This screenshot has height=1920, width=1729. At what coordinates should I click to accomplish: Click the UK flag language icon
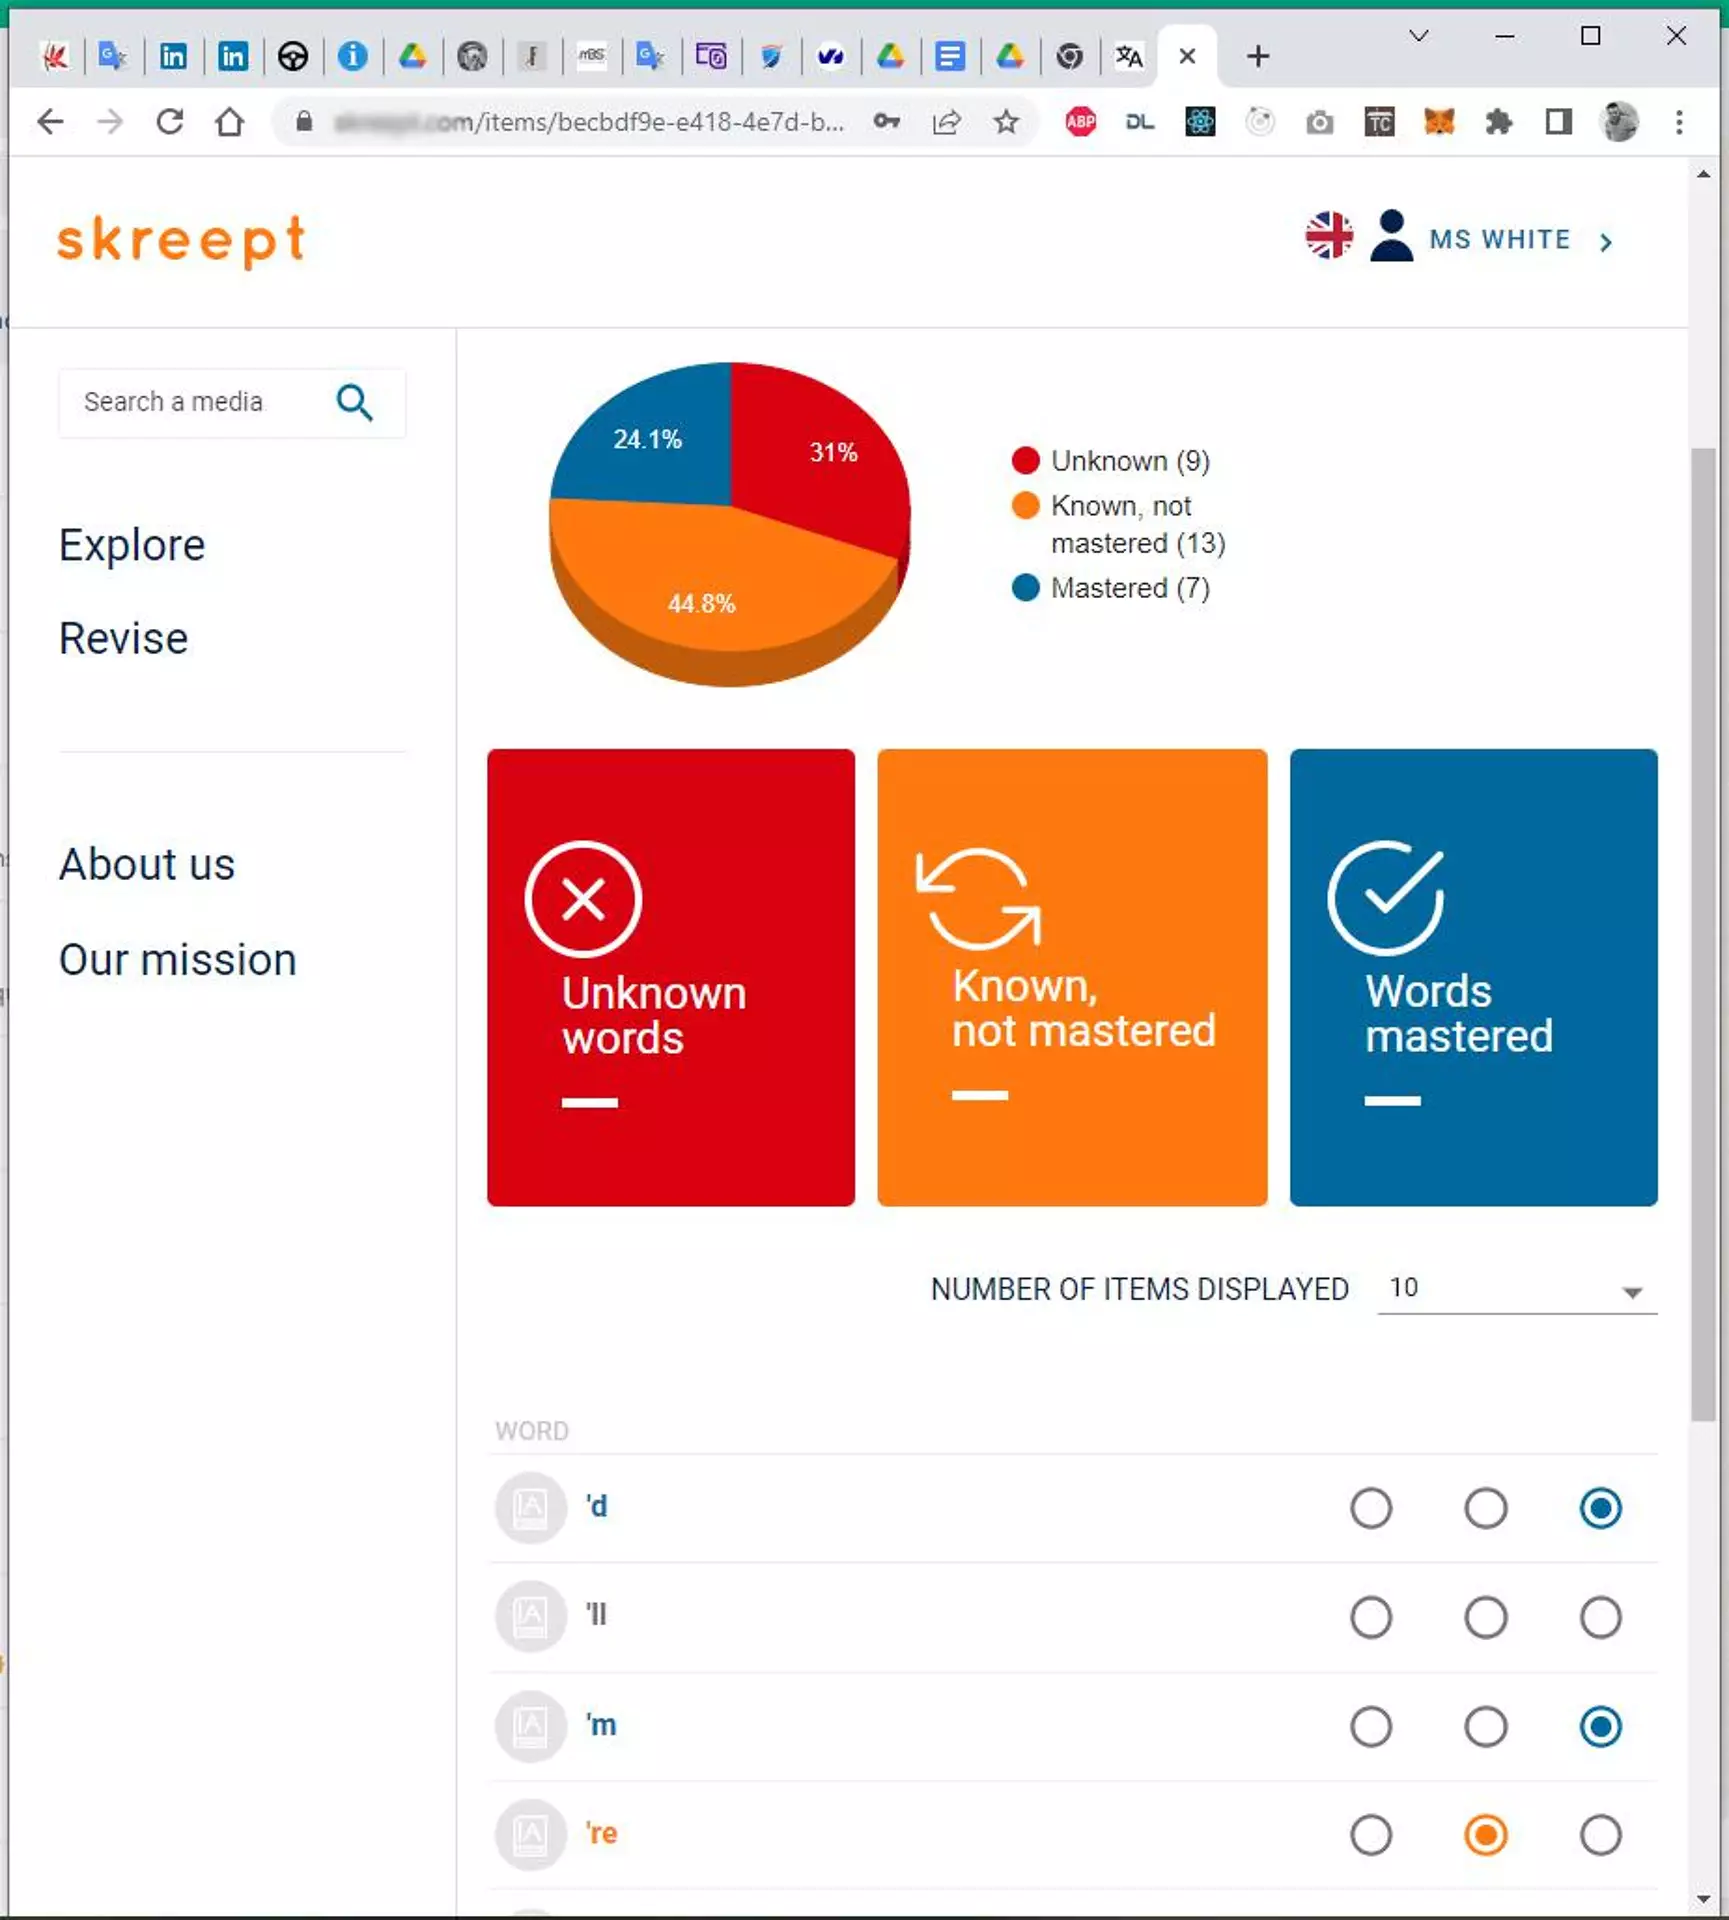click(1329, 237)
